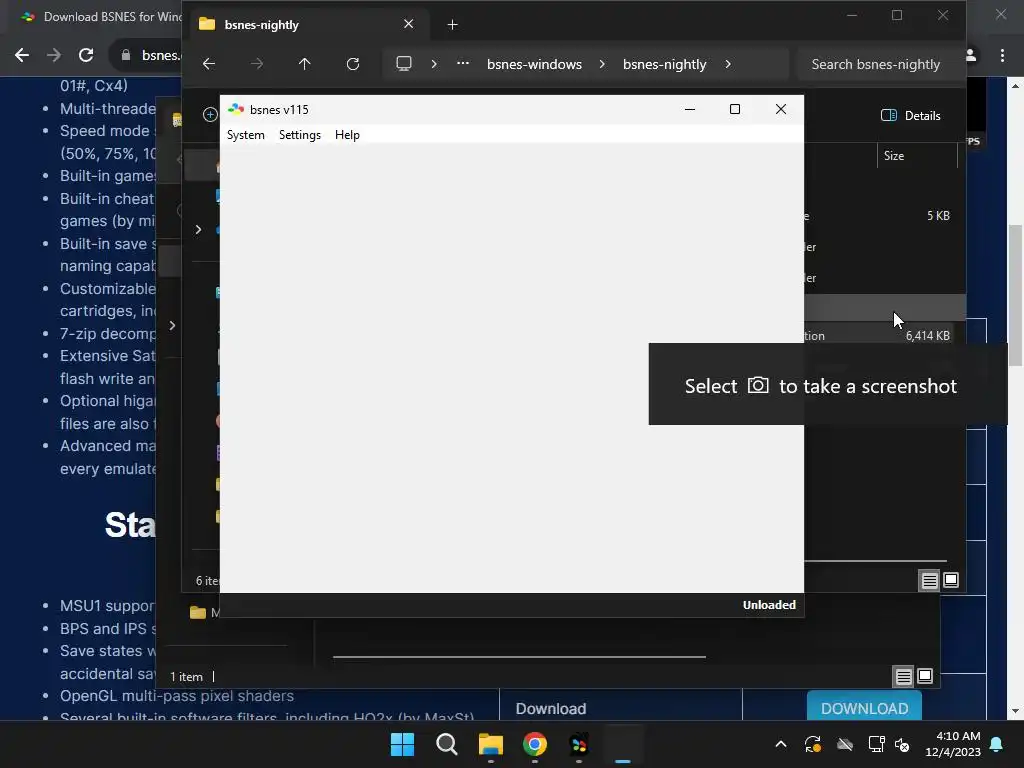Image resolution: width=1024 pixels, height=768 pixels.
Task: Click the scroll-down arrow of Chrome scrollbar
Action: coord(1015,711)
